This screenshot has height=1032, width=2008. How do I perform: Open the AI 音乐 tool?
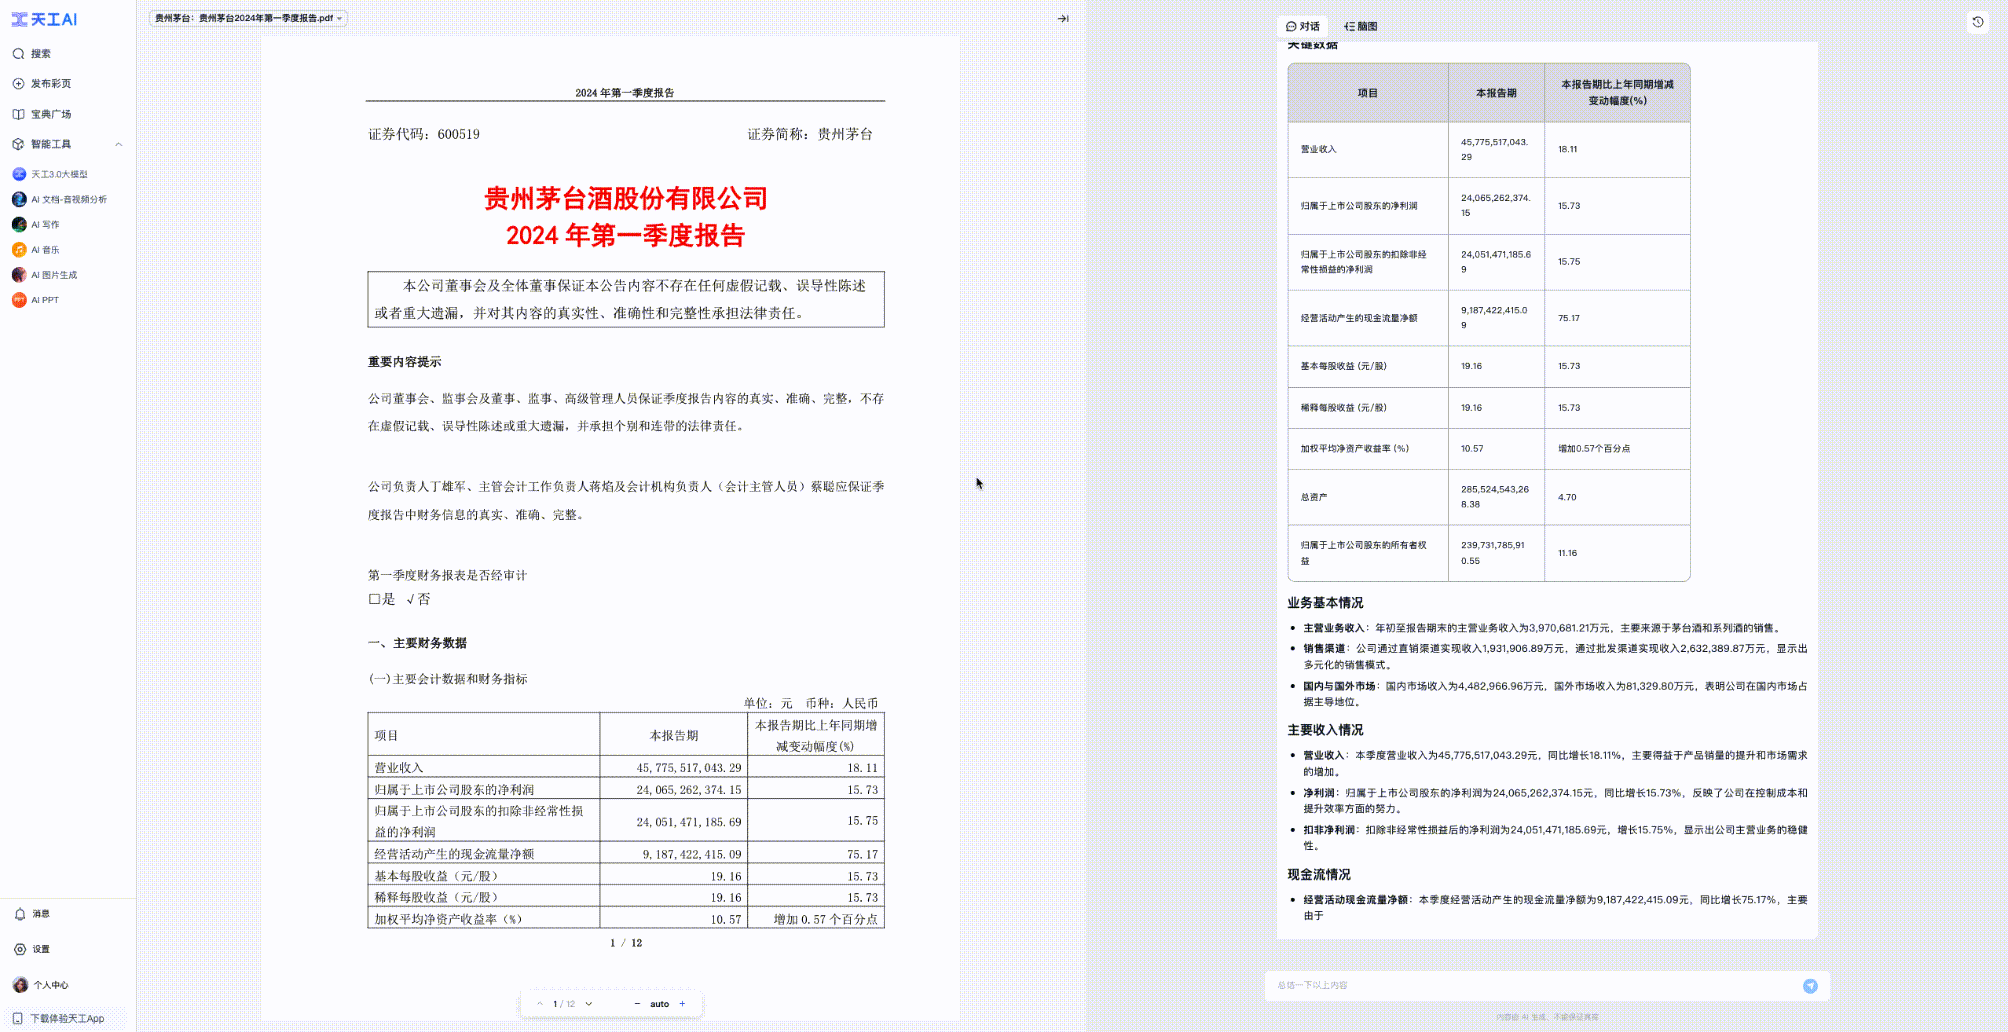(46, 249)
